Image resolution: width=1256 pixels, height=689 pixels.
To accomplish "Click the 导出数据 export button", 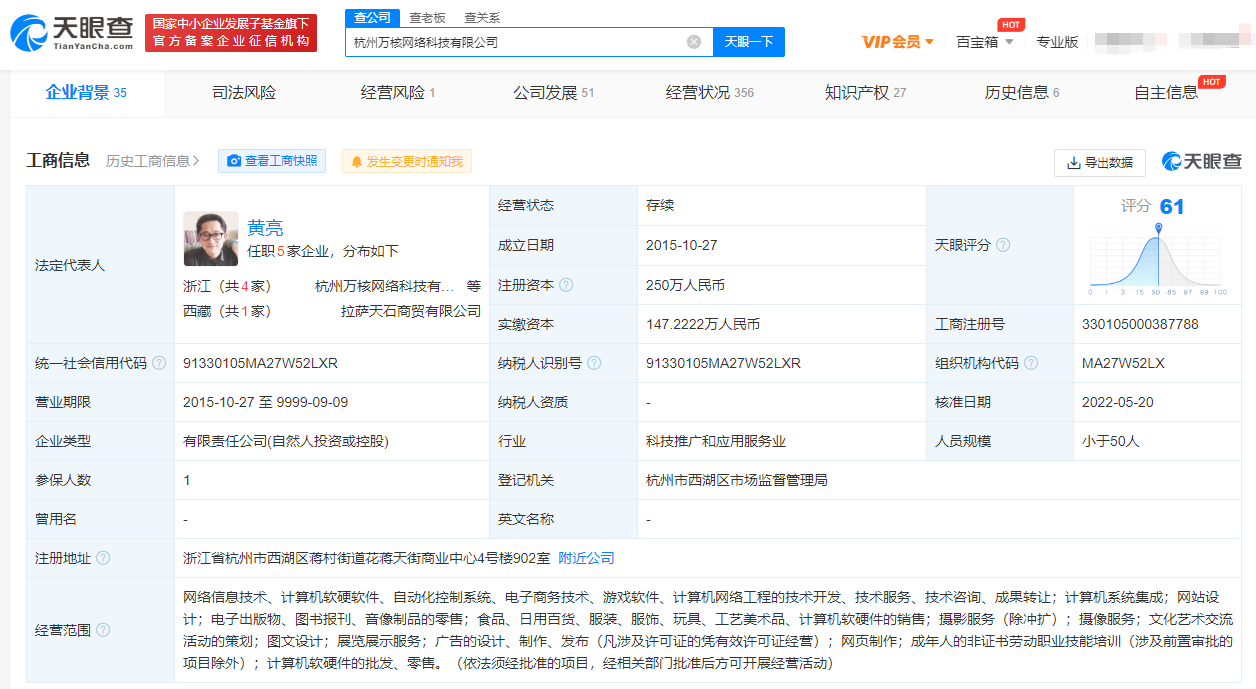I will tap(1100, 162).
